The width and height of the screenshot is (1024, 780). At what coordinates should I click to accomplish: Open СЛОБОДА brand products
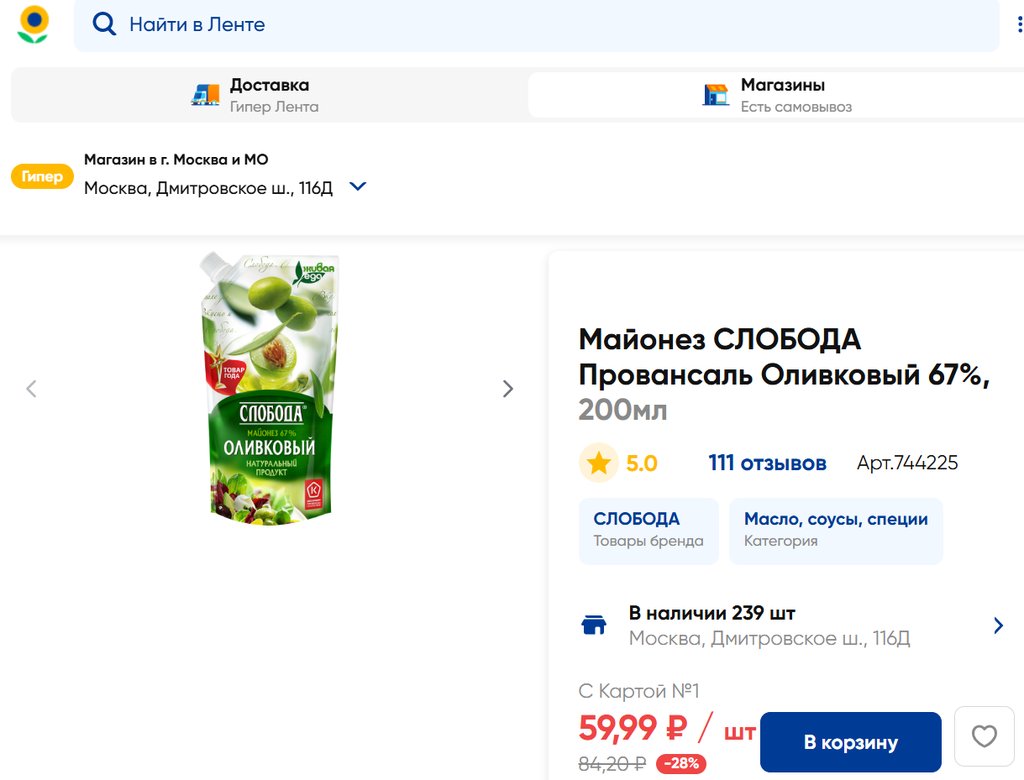[648, 530]
